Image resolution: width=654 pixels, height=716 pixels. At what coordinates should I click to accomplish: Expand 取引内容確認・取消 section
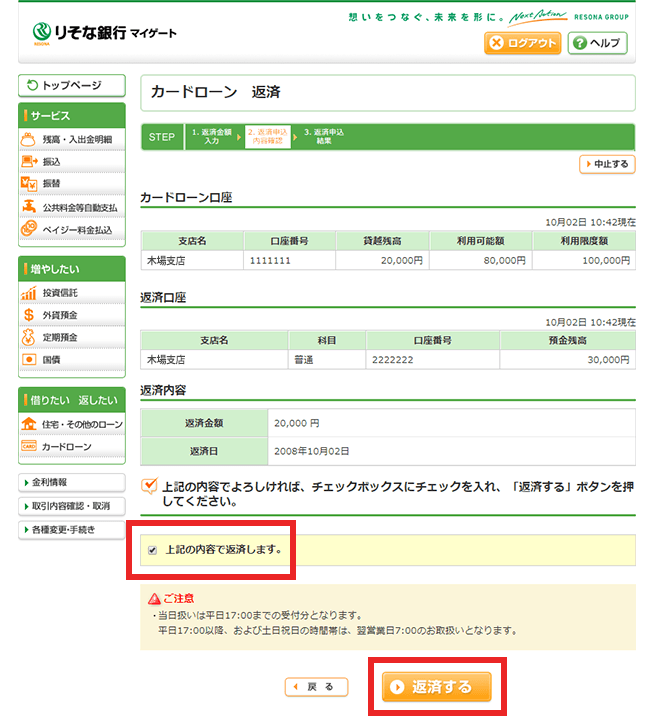pyautogui.click(x=72, y=506)
